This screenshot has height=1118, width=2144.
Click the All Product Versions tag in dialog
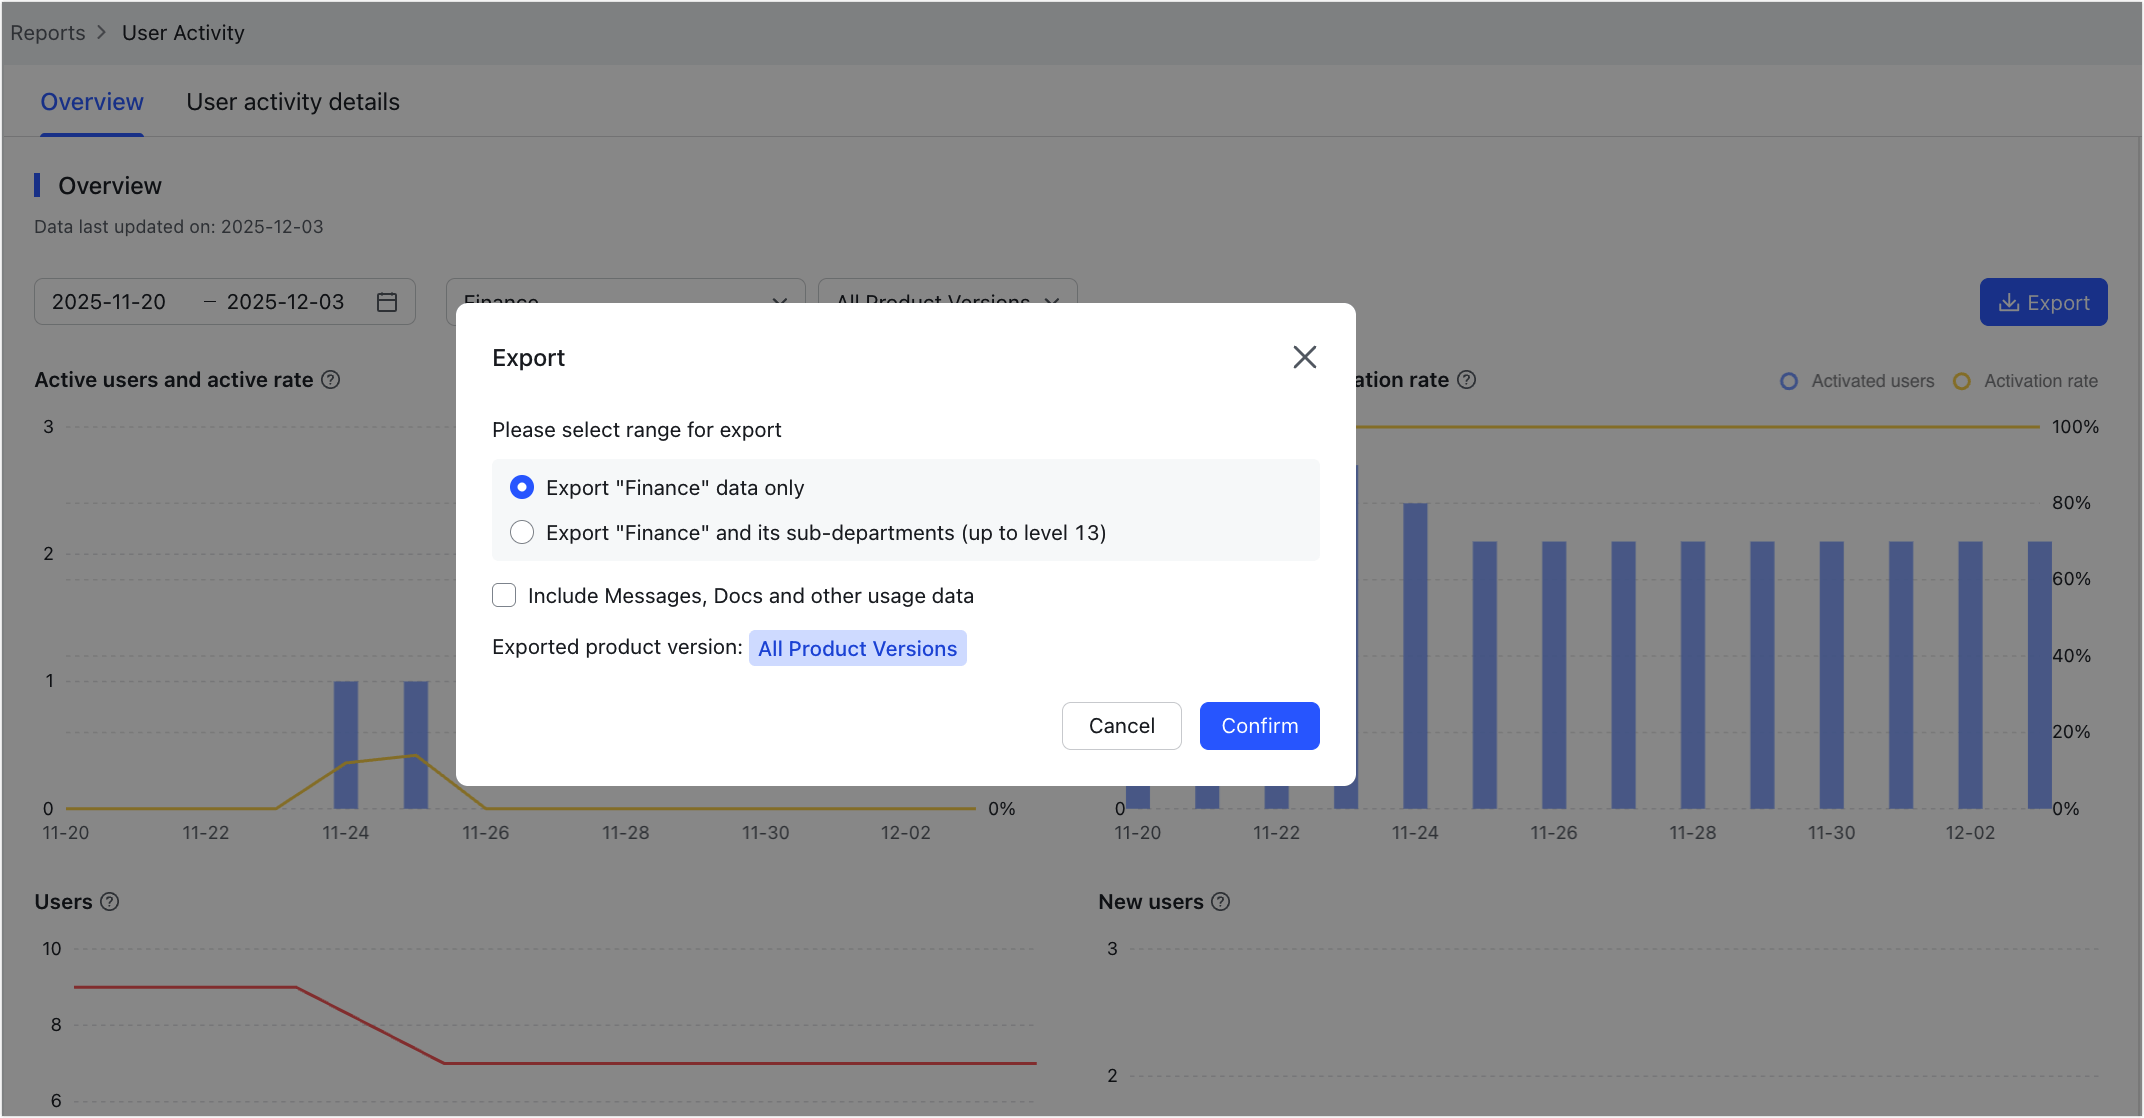tap(857, 648)
